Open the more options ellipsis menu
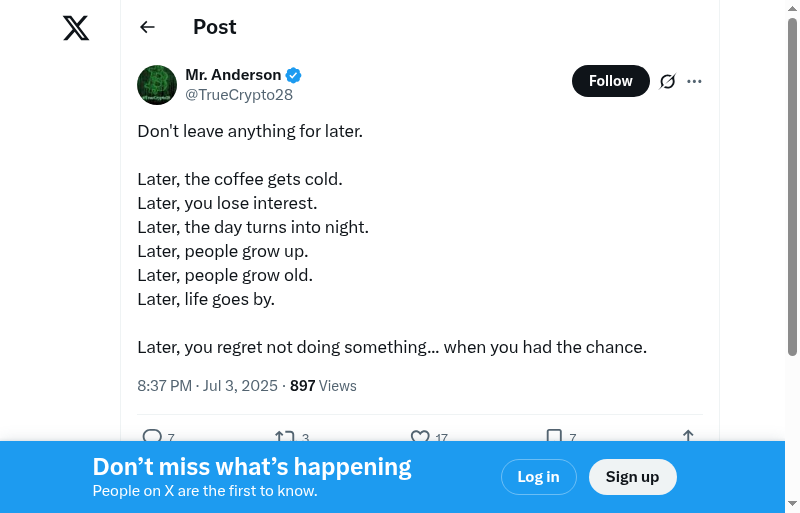The width and height of the screenshot is (800, 513). click(x=695, y=81)
